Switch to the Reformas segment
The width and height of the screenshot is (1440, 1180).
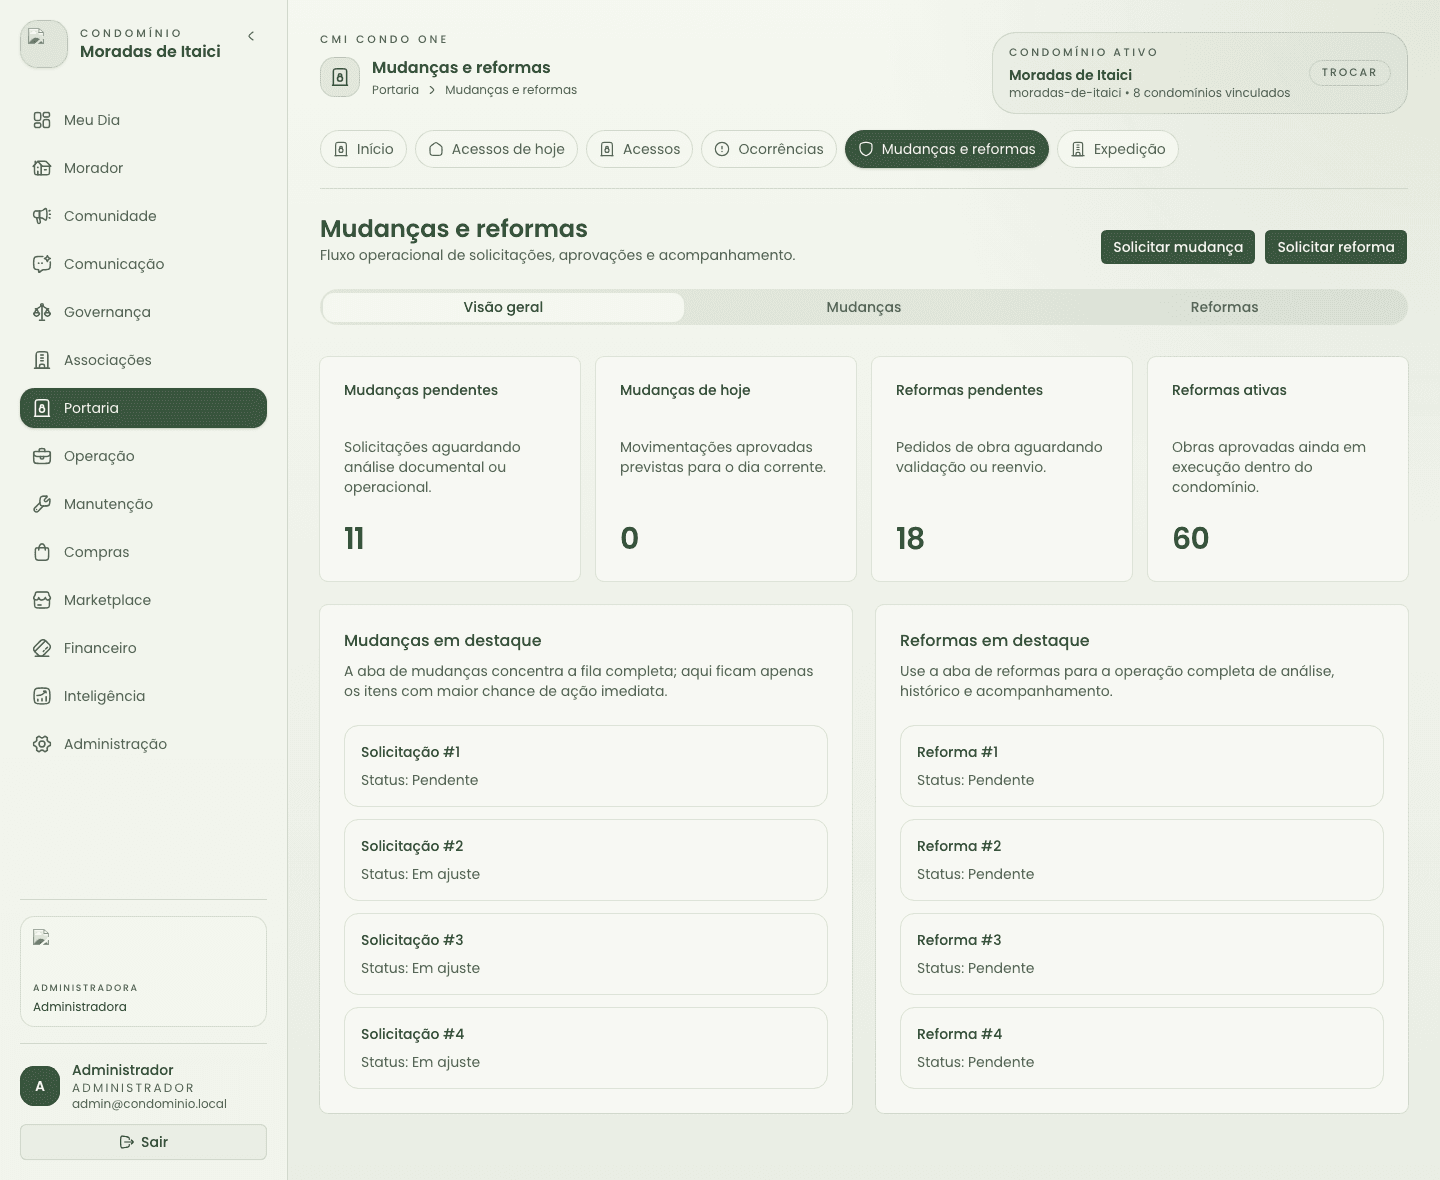pyautogui.click(x=1225, y=307)
